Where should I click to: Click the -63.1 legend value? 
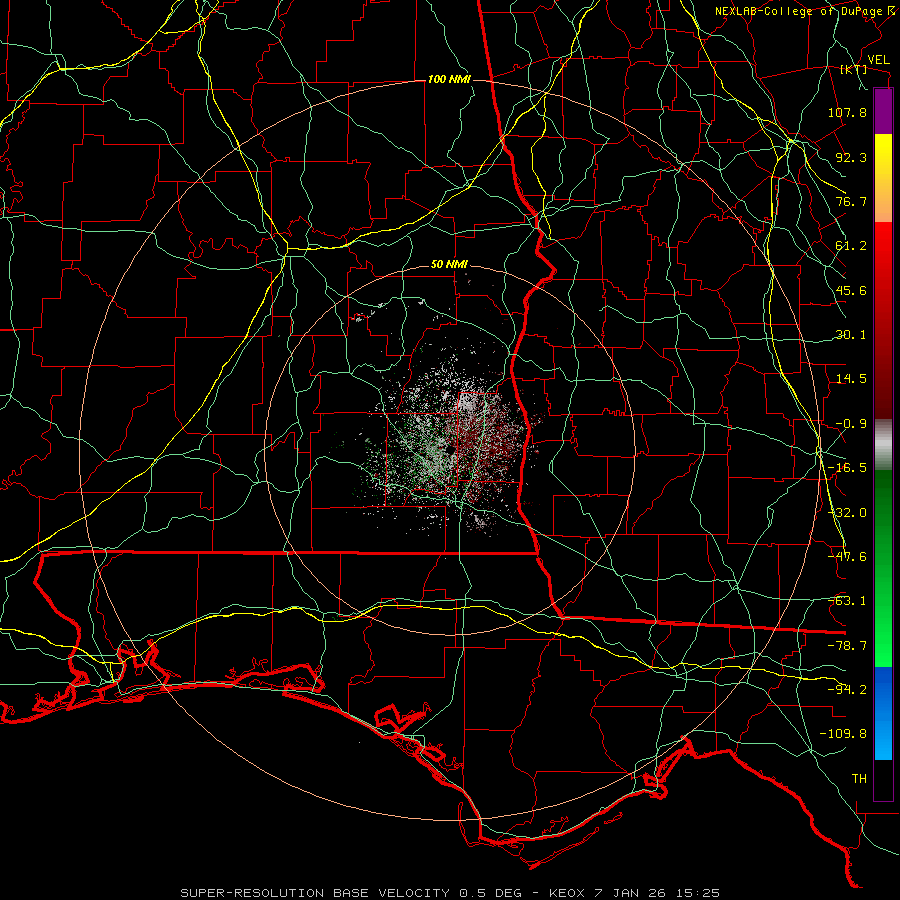point(847,601)
